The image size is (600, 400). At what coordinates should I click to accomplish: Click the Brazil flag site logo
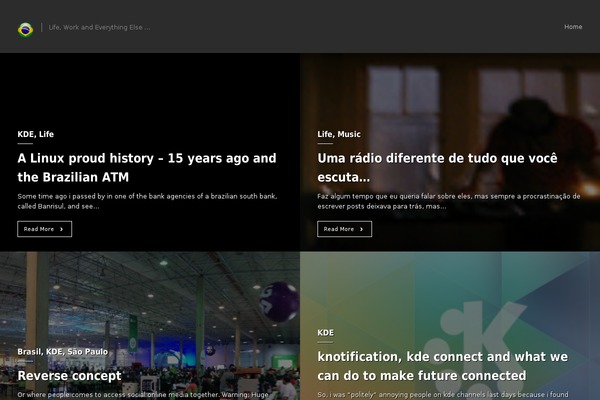[x=26, y=29]
